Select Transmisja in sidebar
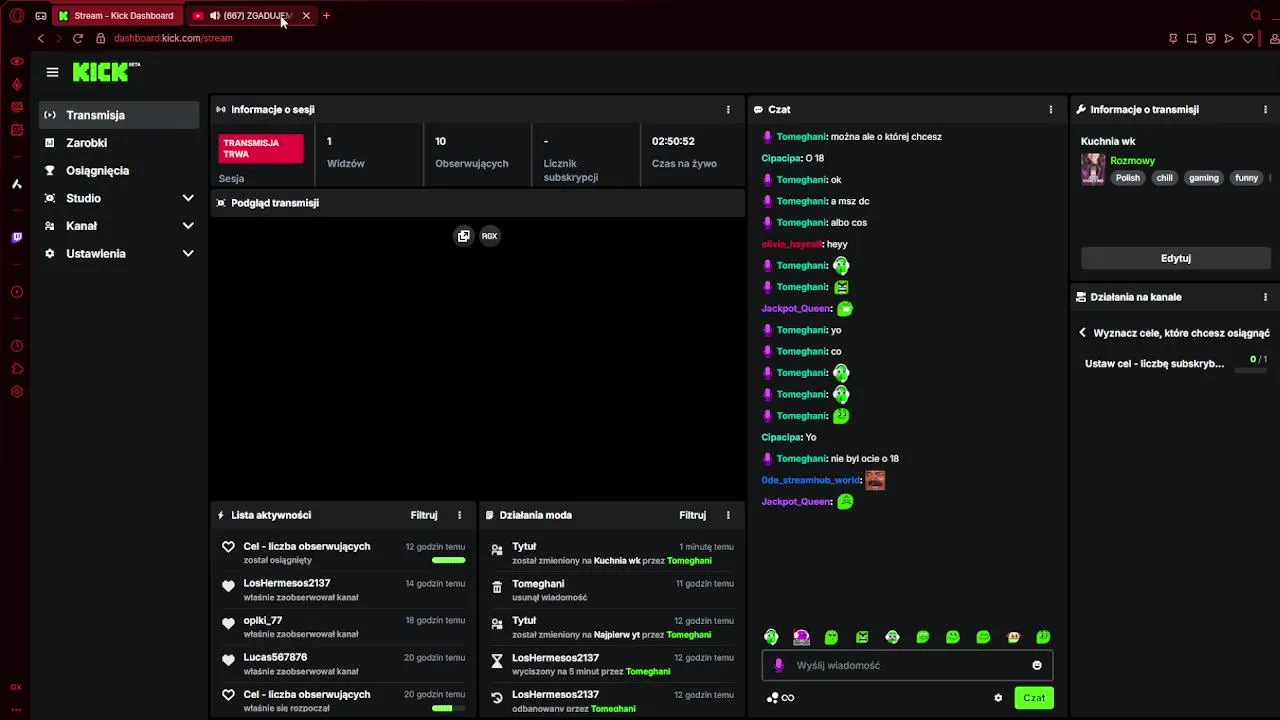 click(120, 115)
